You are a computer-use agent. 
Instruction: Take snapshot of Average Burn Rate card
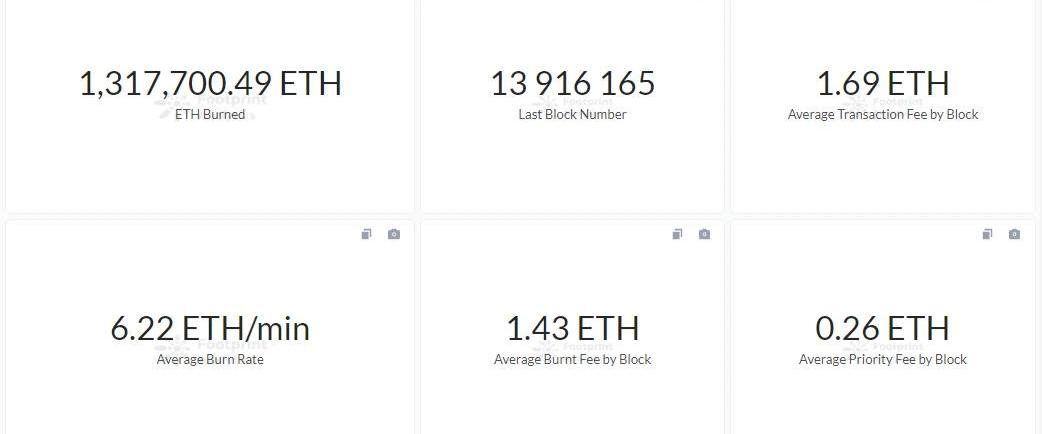[x=394, y=234]
